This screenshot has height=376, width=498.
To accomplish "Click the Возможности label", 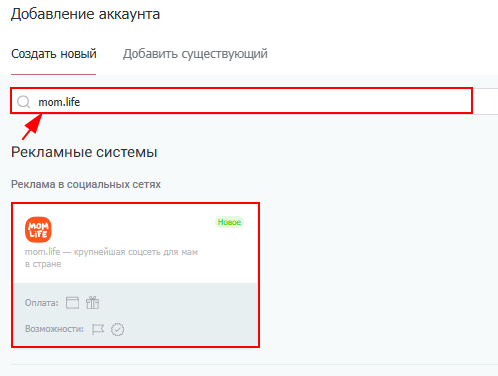I will [x=54, y=329].
